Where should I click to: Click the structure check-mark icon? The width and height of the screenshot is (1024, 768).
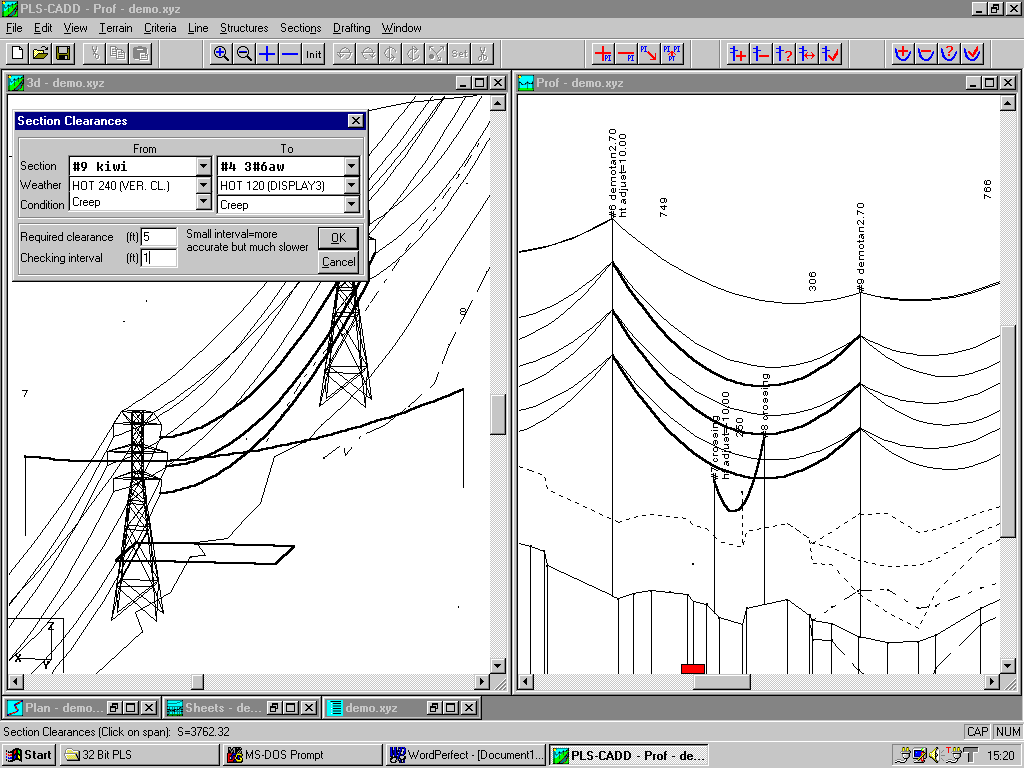pos(830,54)
